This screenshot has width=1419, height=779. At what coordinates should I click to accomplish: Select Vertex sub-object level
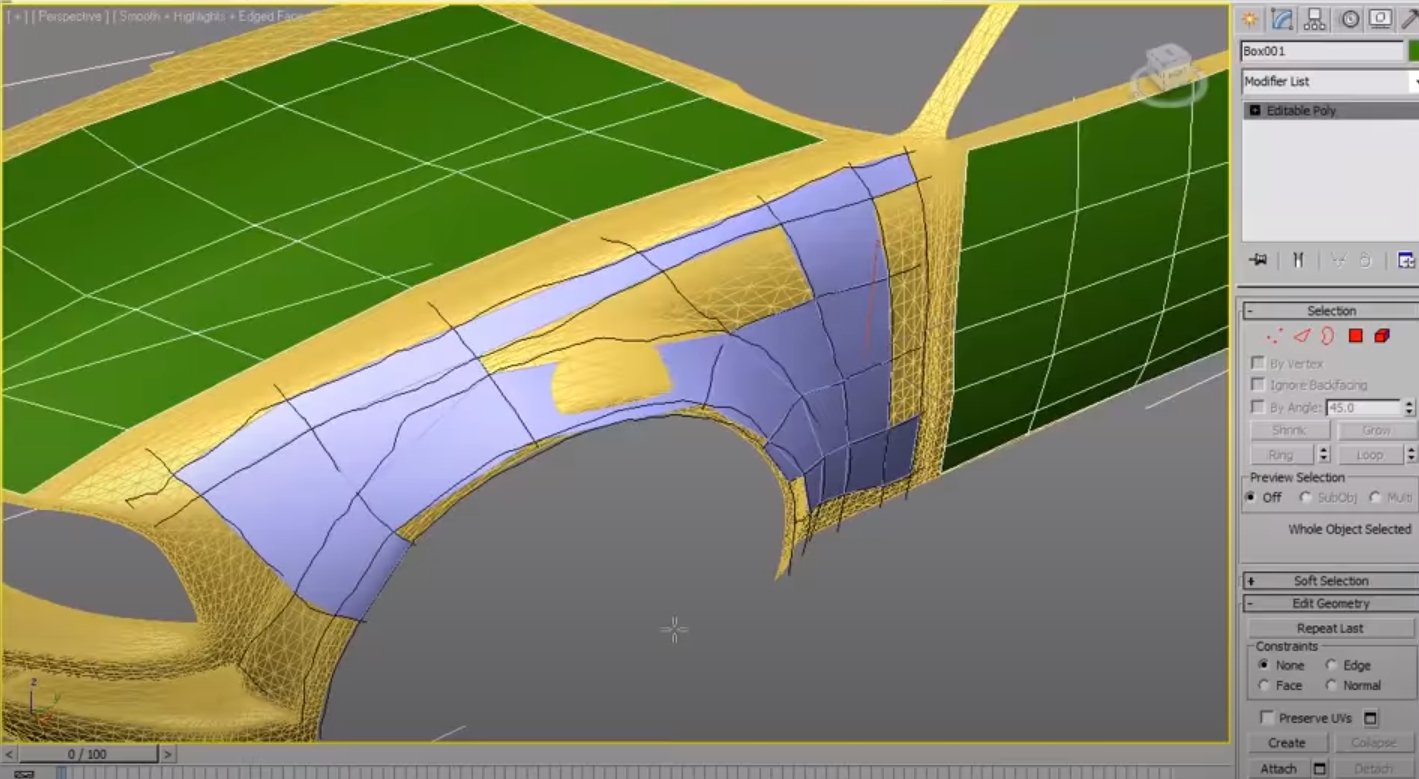click(1274, 336)
